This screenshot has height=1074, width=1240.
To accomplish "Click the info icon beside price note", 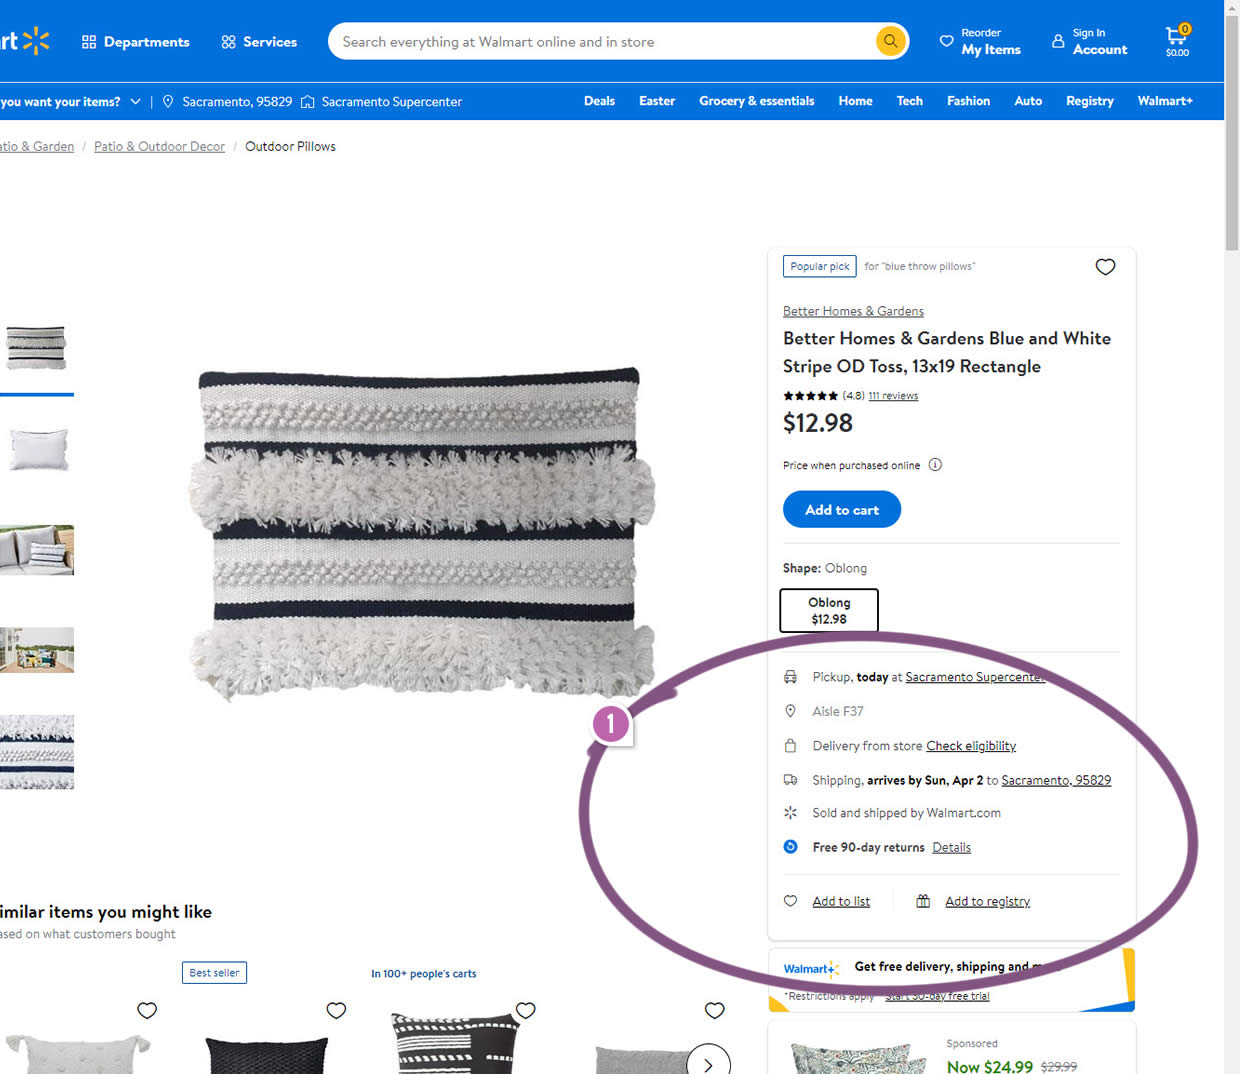I will click(x=935, y=465).
